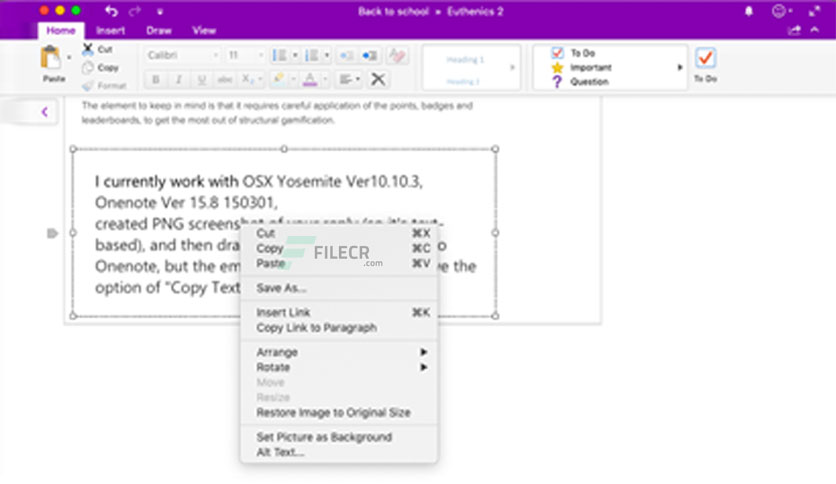The image size is (836, 484).
Task: Click the clear formatting eraser icon
Action: (x=397, y=55)
